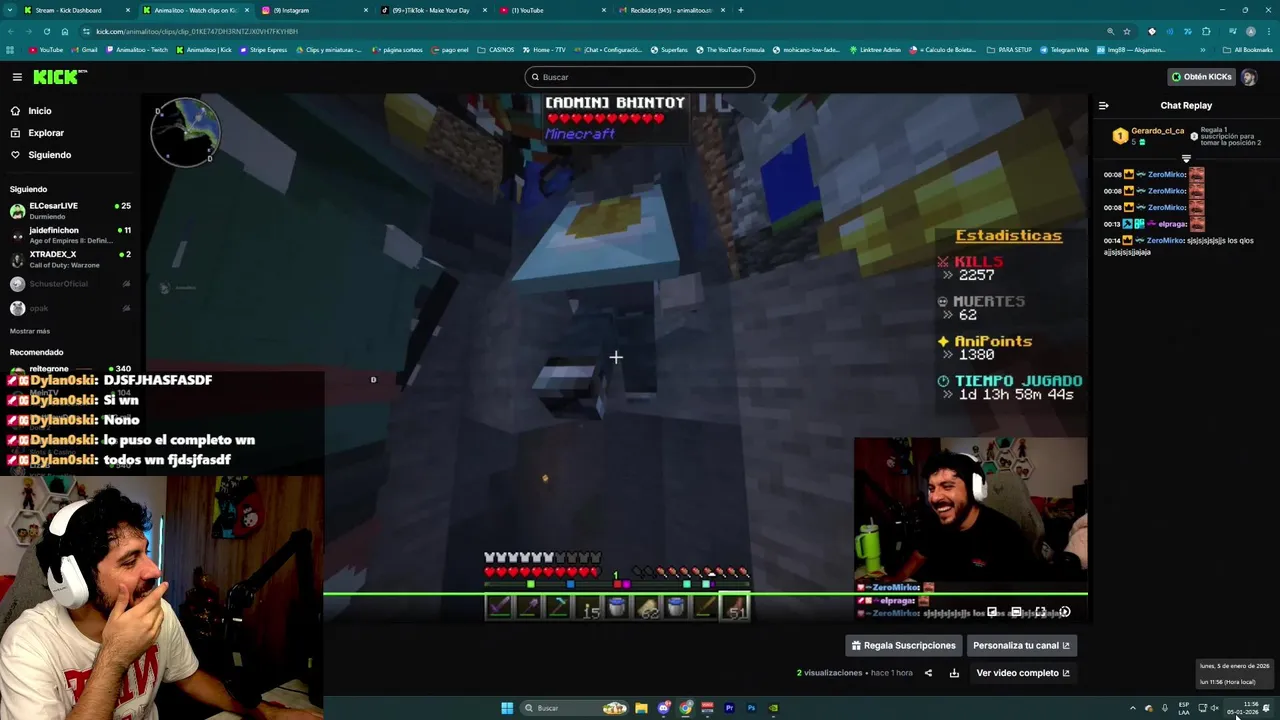Open the Kick hamburger menu
The width and height of the screenshot is (1280, 720).
[17, 77]
